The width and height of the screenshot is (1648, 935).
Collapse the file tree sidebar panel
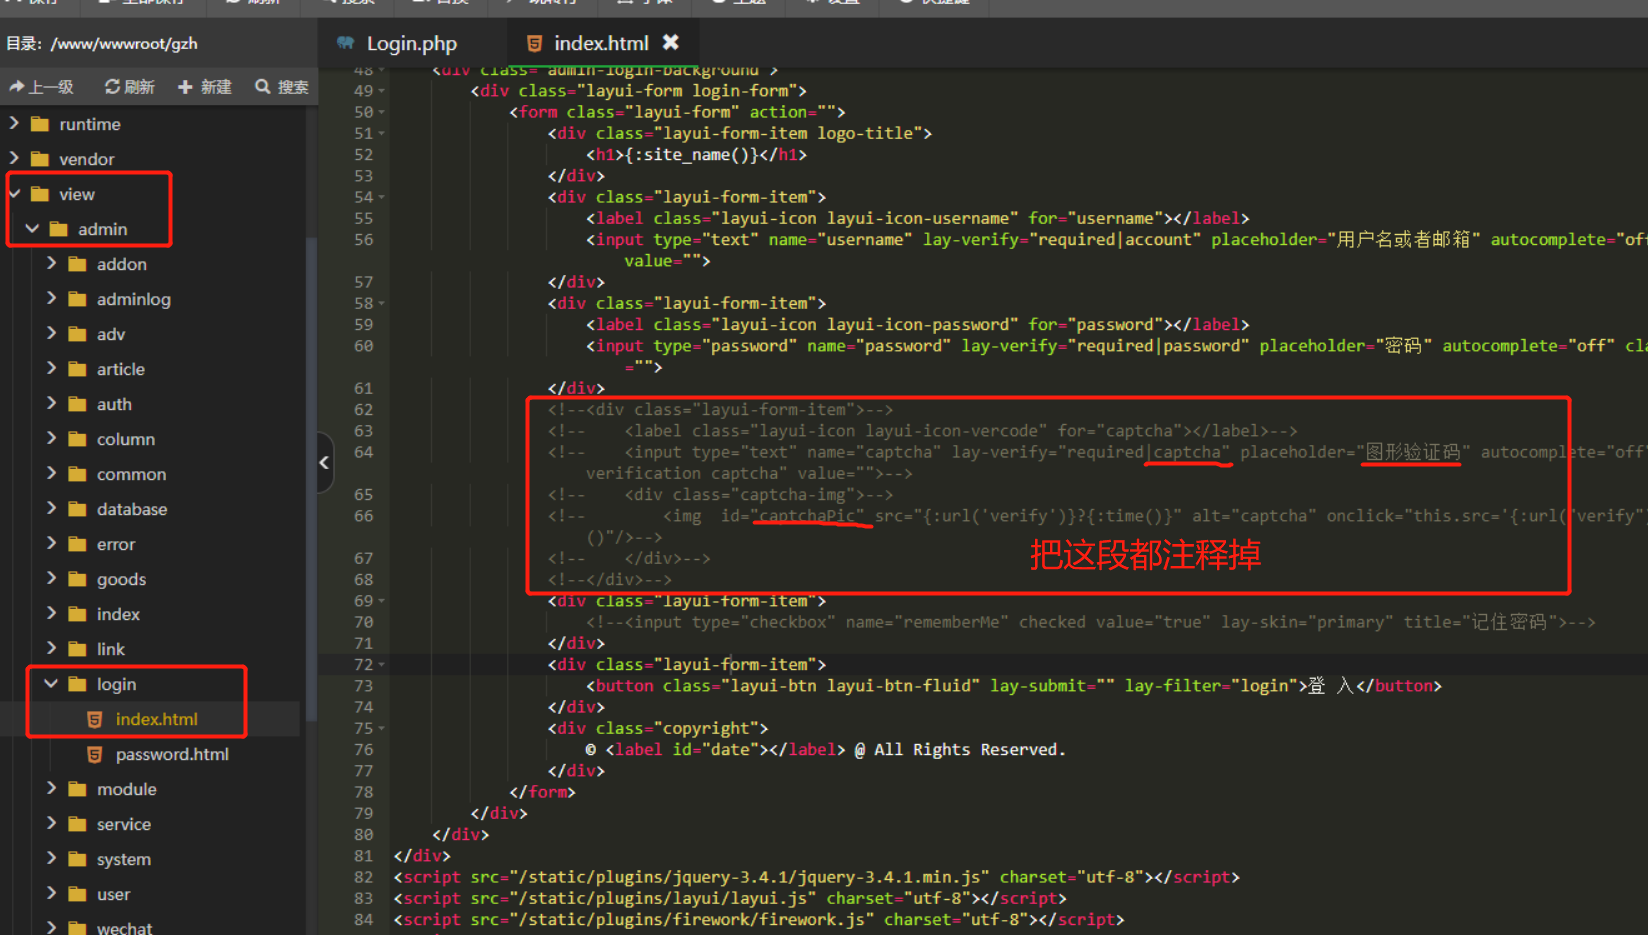pyautogui.click(x=324, y=462)
